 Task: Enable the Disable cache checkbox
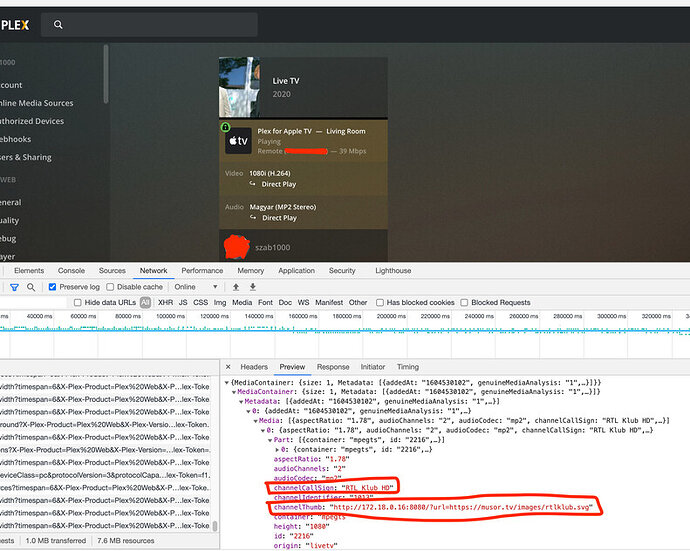click(110, 287)
